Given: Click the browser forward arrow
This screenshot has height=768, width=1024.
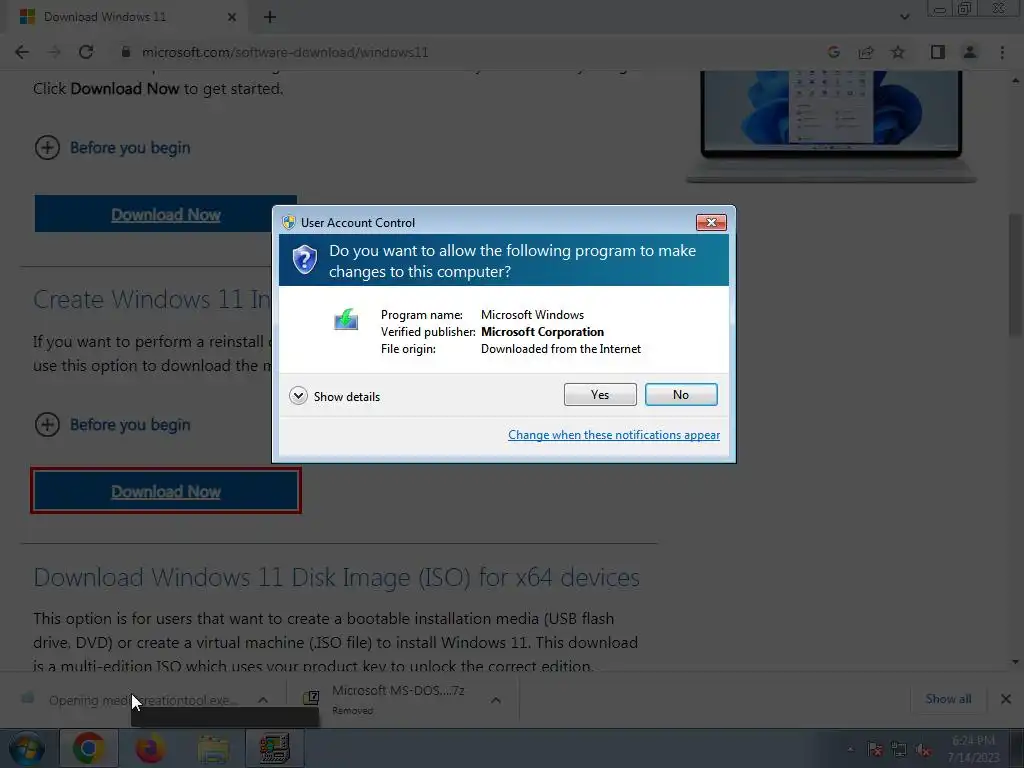Looking at the screenshot, I should click(54, 52).
